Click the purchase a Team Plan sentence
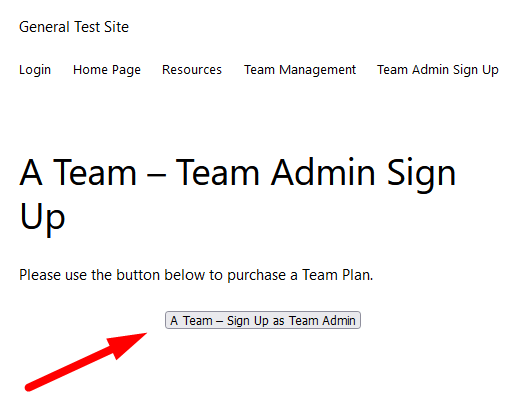This screenshot has width=531, height=413. click(196, 275)
